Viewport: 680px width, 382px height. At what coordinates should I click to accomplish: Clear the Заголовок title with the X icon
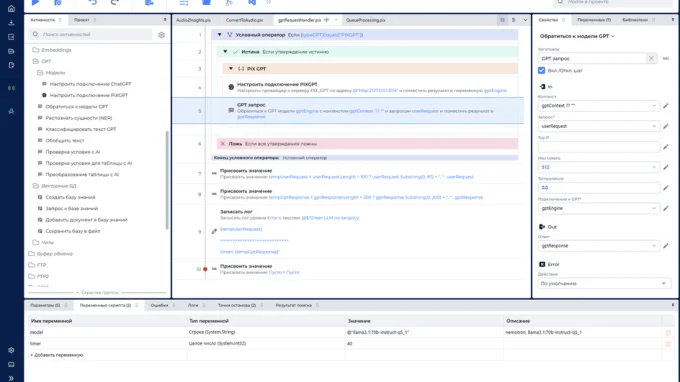651,59
